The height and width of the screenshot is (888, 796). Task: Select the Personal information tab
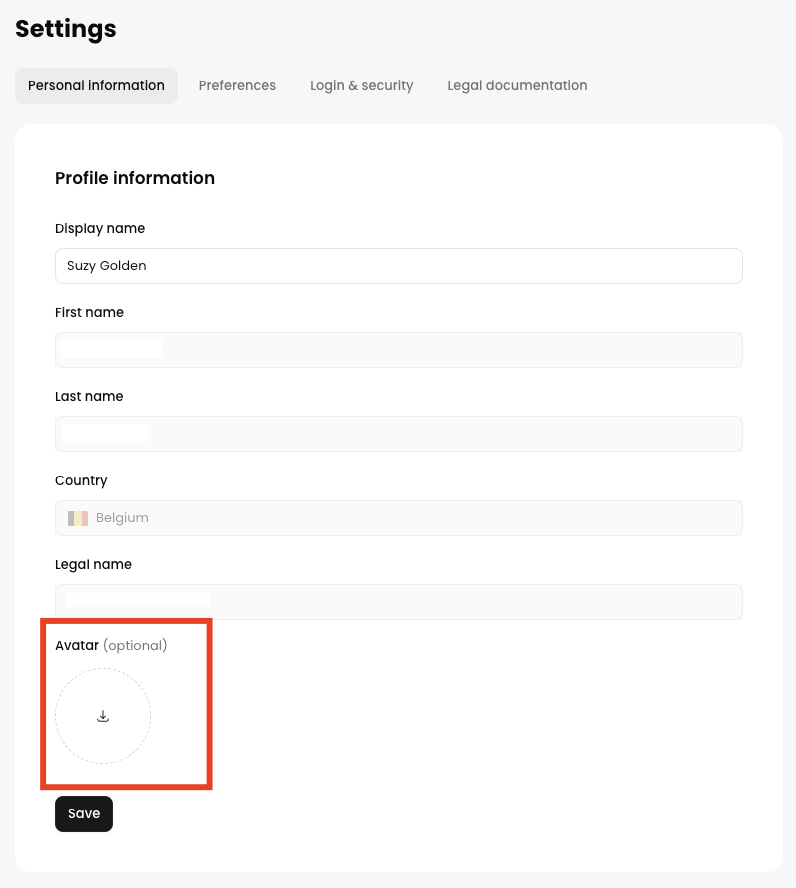[x=96, y=86]
